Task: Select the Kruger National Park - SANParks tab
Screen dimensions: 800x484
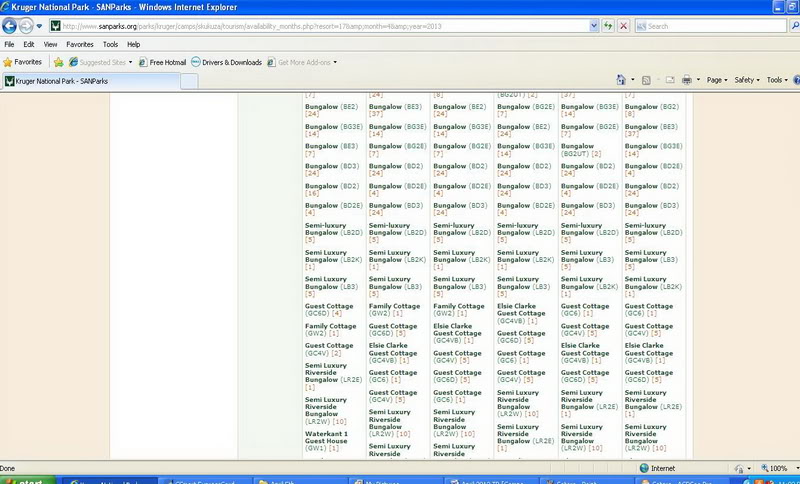Action: pyautogui.click(x=91, y=81)
